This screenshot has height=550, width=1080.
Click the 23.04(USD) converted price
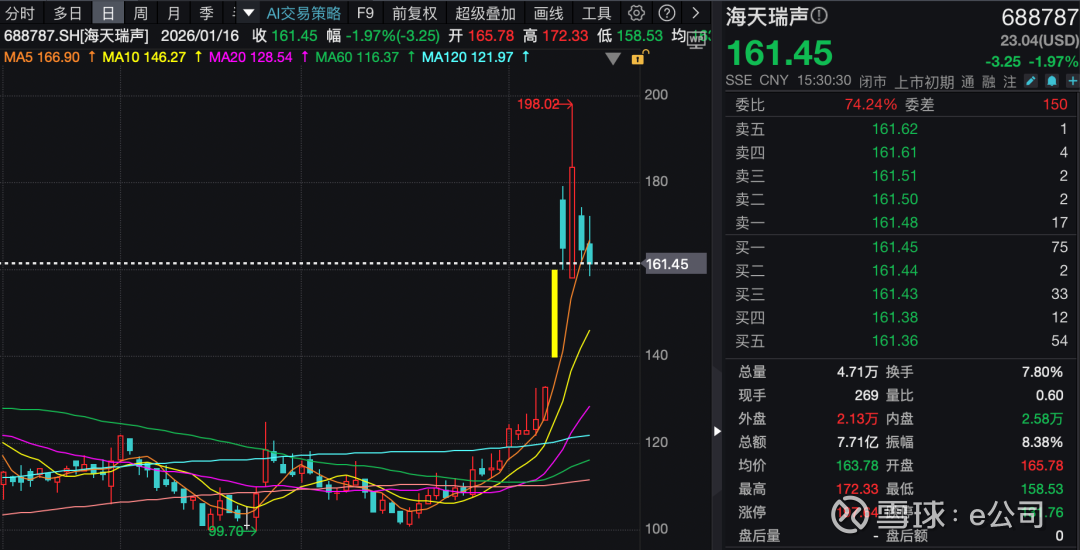pos(1039,41)
